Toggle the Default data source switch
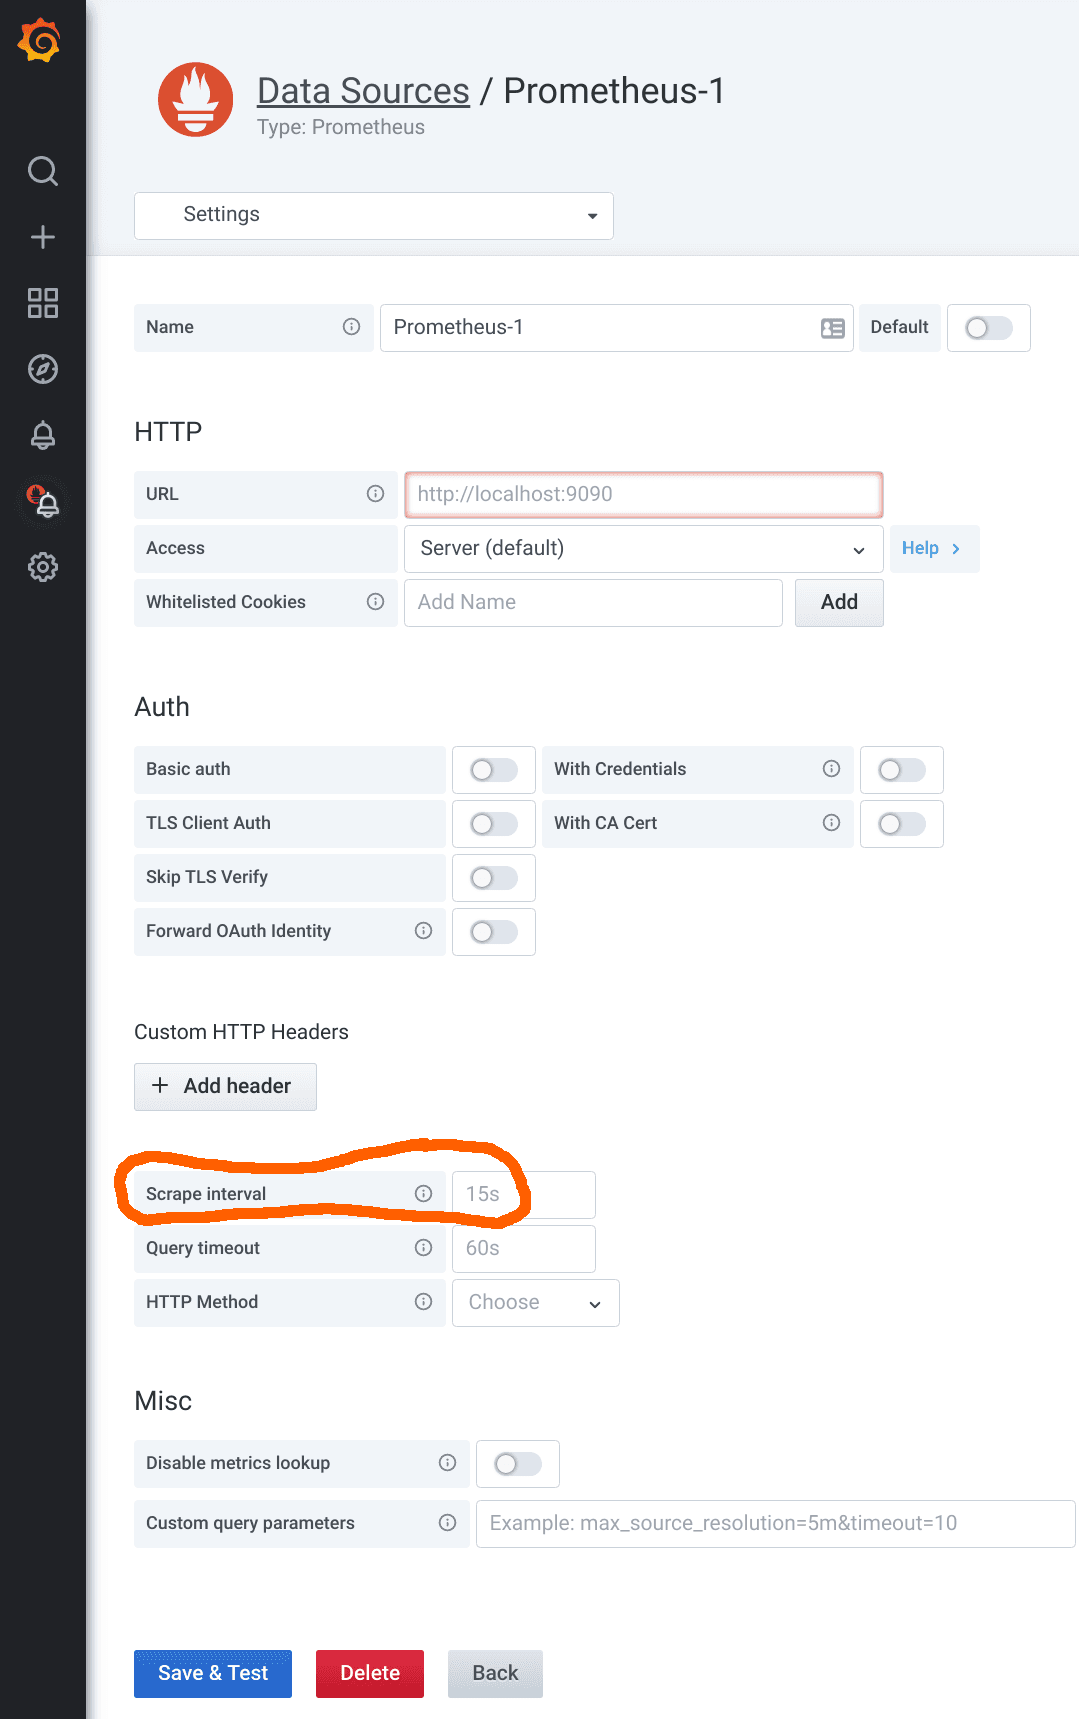This screenshot has width=1079, height=1719. (x=988, y=328)
